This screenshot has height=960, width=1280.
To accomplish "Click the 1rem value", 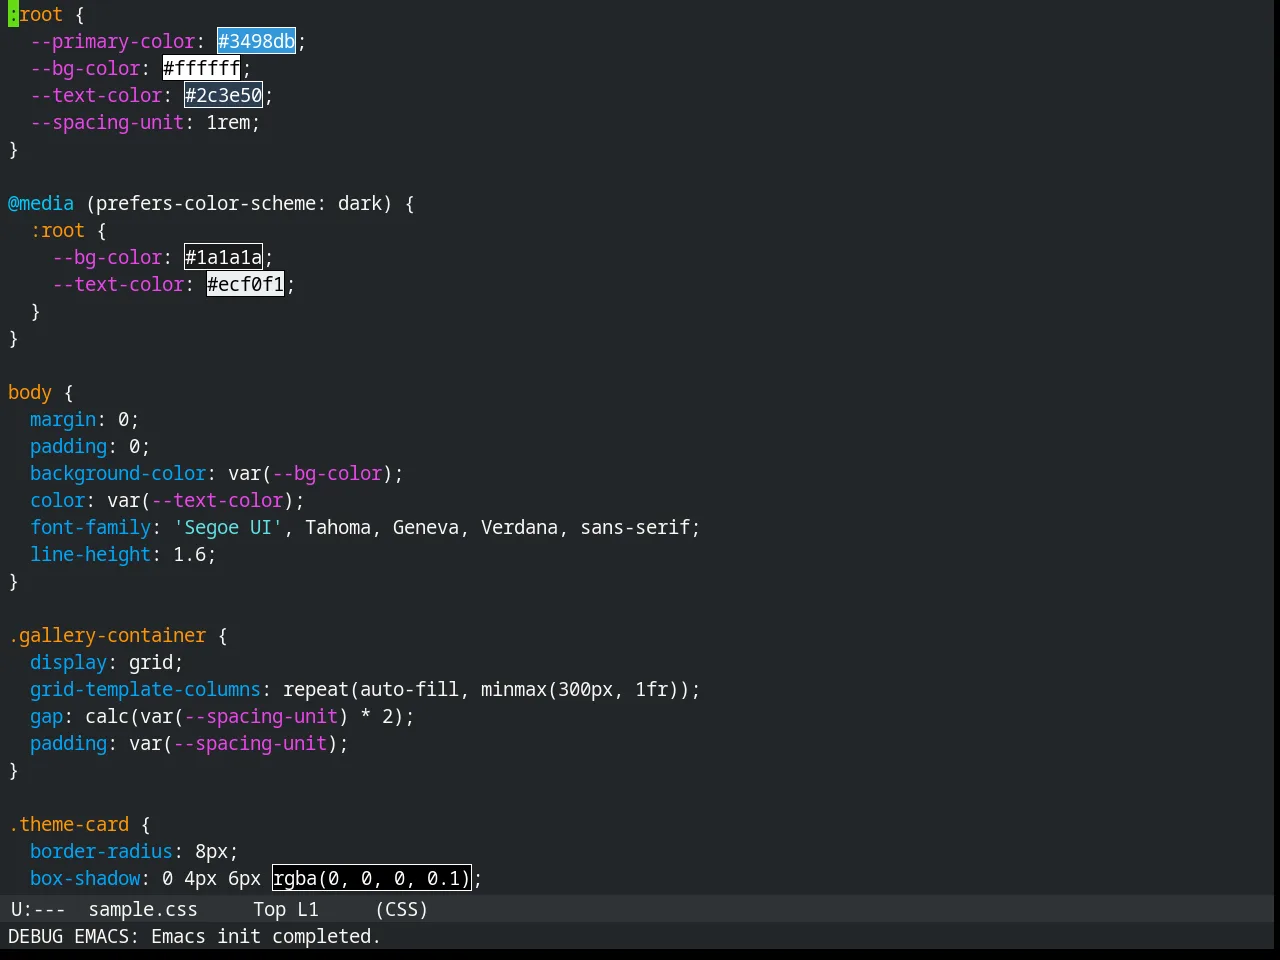I will 228,122.
